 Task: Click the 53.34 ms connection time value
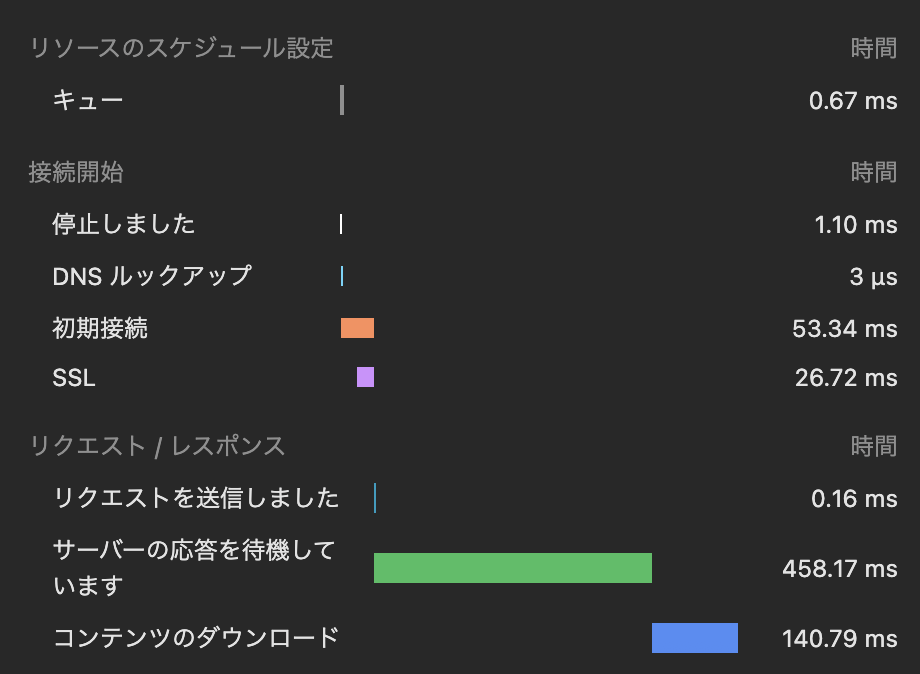coord(844,328)
